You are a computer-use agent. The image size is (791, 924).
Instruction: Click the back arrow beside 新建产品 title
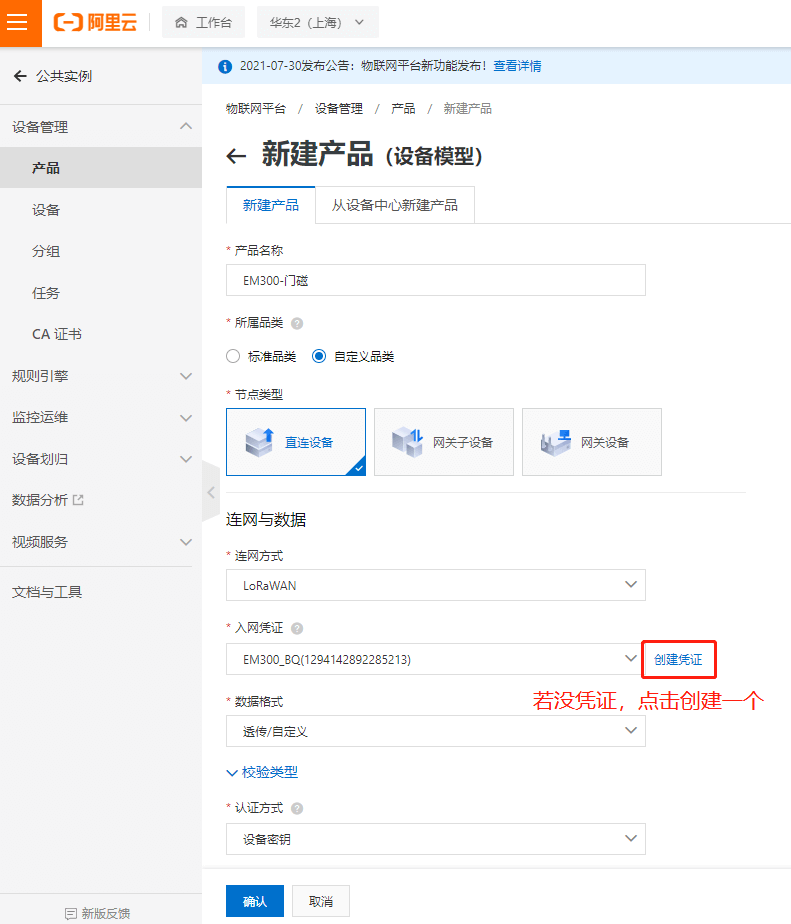pyautogui.click(x=236, y=156)
